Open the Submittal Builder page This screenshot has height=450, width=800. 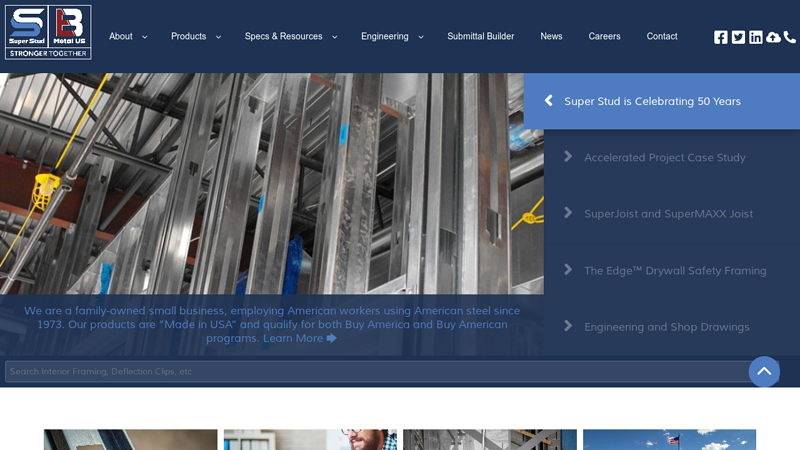[480, 37]
